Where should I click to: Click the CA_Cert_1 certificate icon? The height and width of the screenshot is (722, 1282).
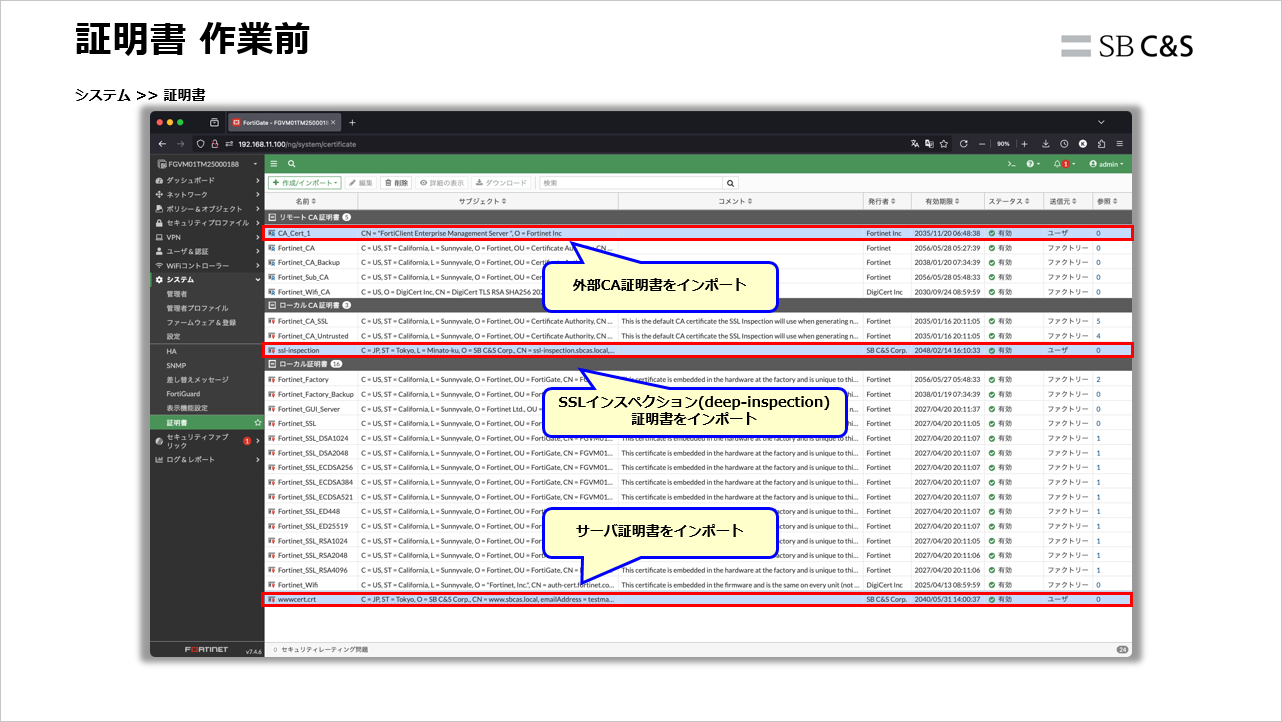point(272,233)
